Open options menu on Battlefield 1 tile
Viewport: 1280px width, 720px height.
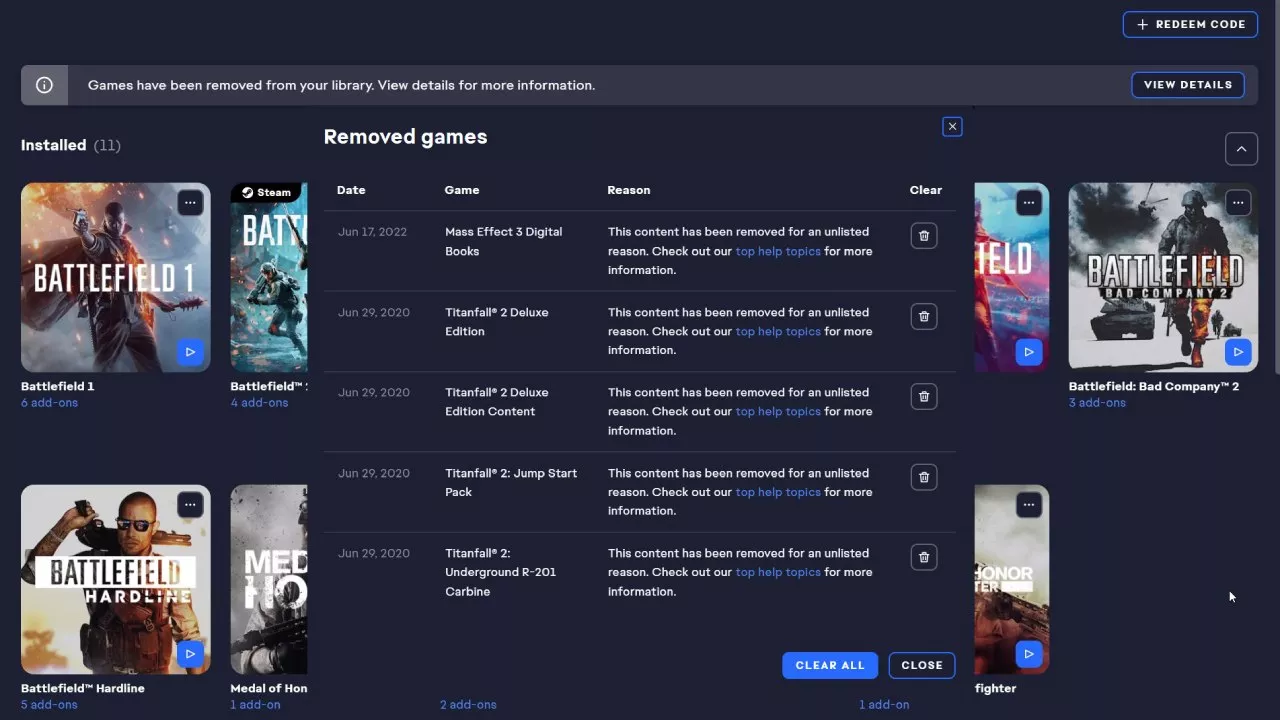click(190, 202)
